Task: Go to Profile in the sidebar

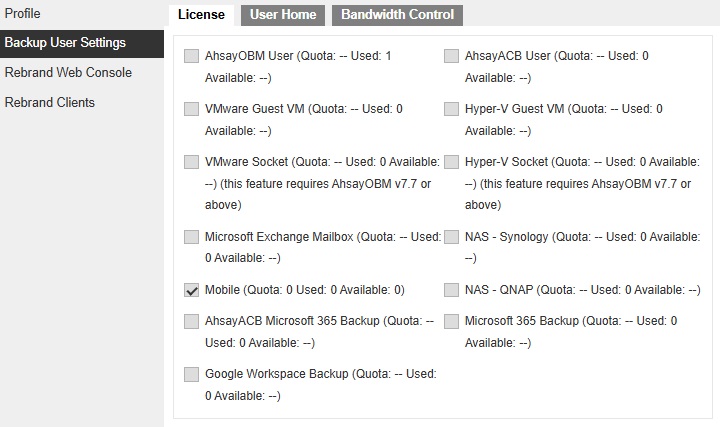Action: 23,13
